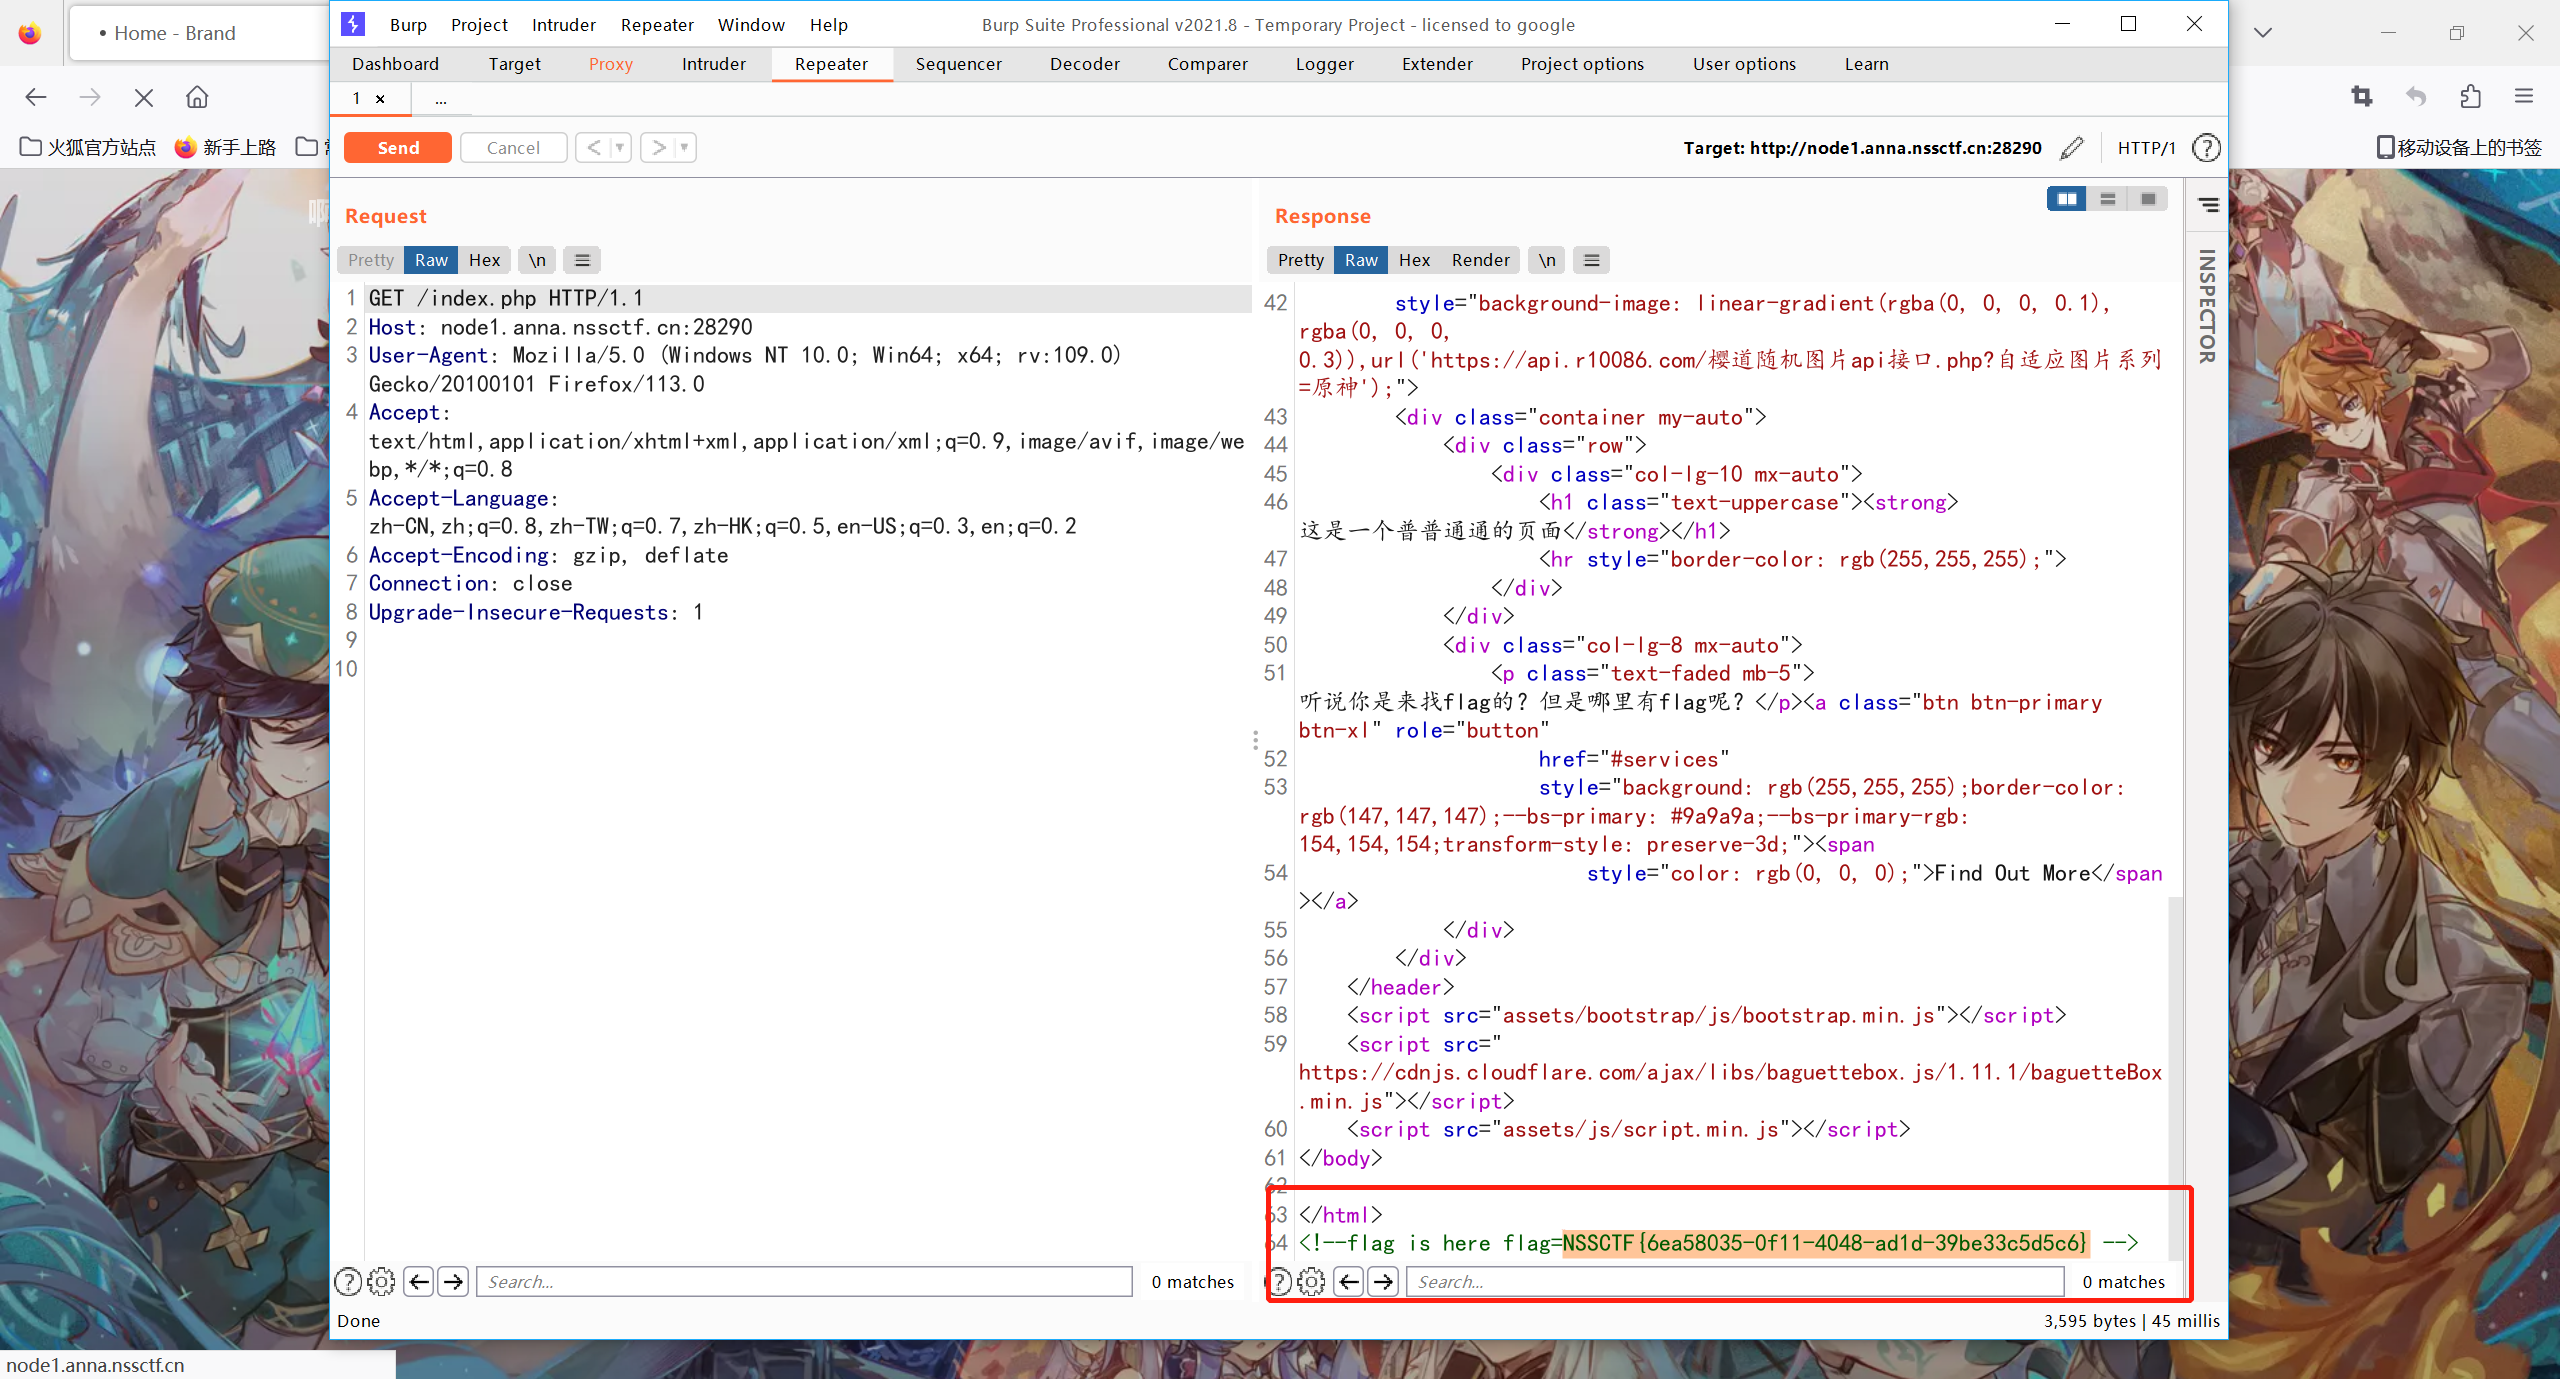Open the Repeater help question mark icon
The width and height of the screenshot is (2560, 1379).
(x=2206, y=148)
